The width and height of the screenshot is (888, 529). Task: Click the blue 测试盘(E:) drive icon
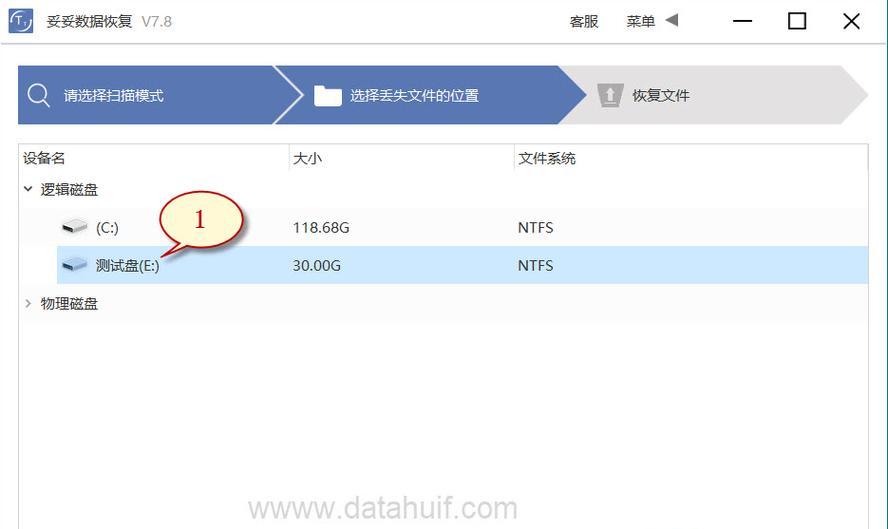(74, 264)
